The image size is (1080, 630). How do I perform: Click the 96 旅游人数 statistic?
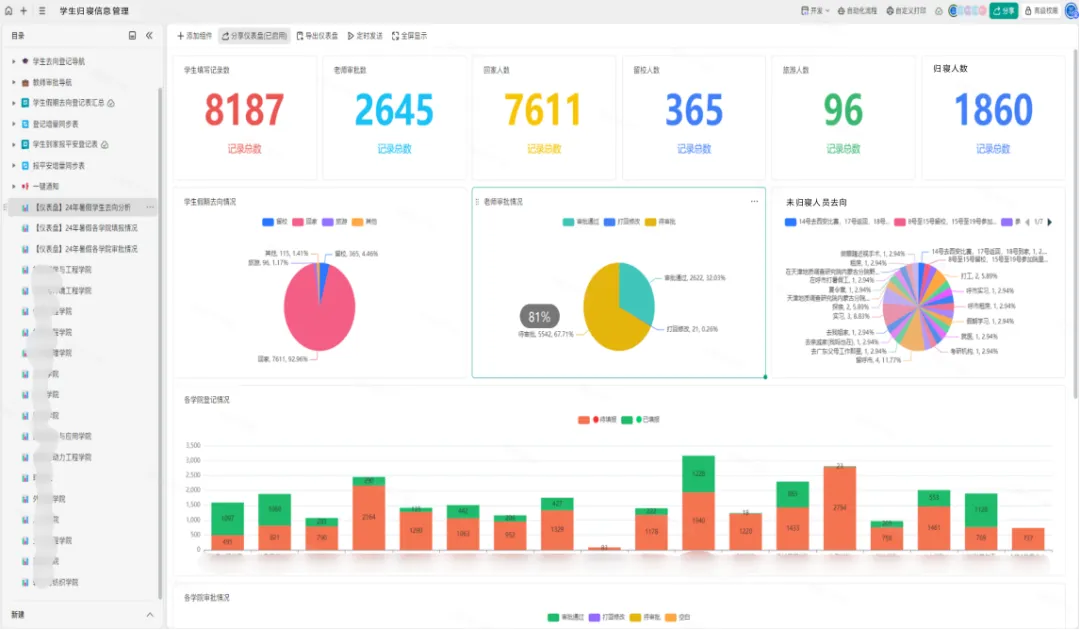843,110
